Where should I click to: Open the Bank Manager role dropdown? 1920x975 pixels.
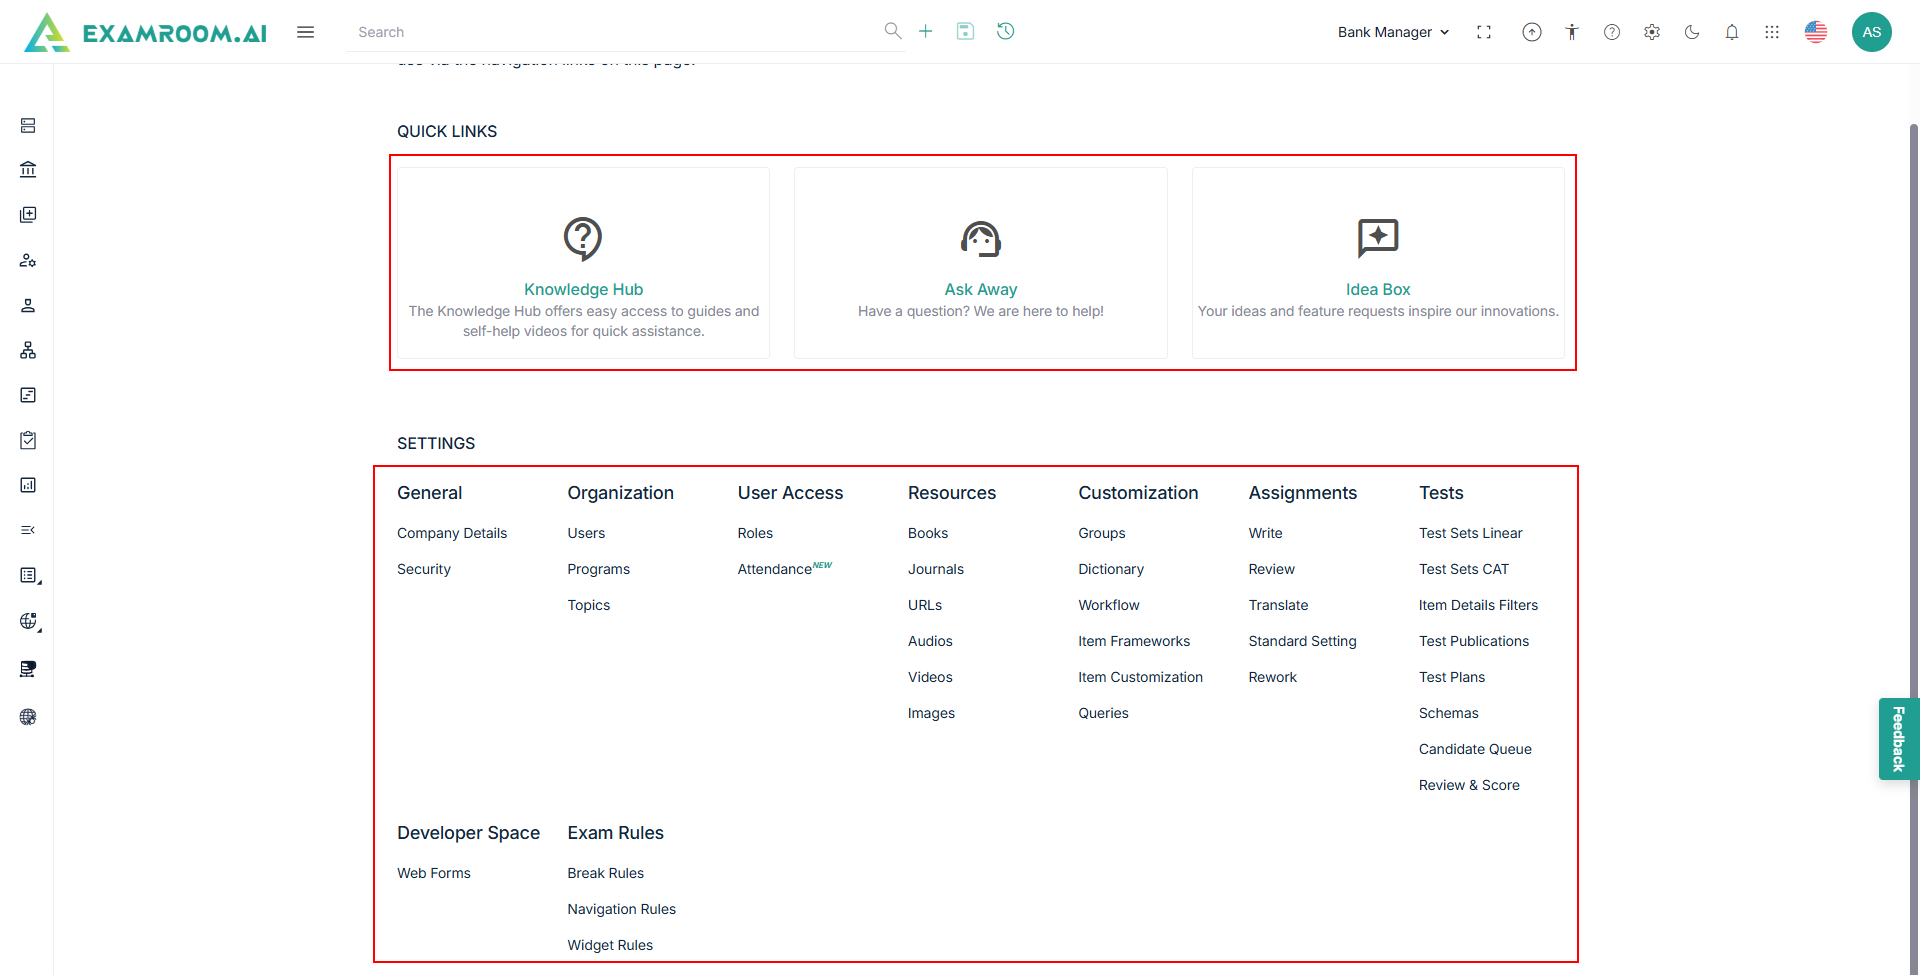pyautogui.click(x=1393, y=32)
